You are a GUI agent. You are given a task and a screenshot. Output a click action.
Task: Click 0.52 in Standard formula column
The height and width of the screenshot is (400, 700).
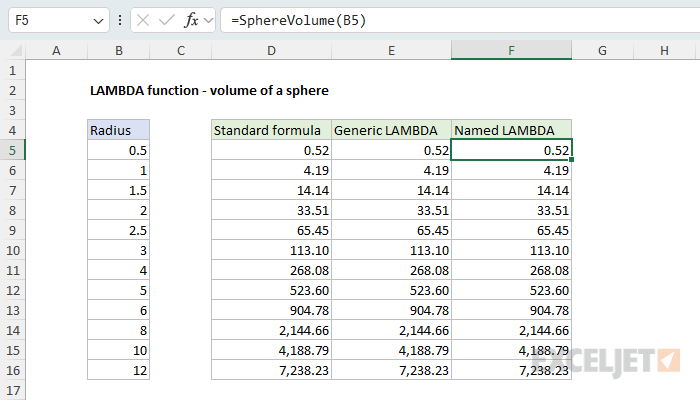click(271, 150)
